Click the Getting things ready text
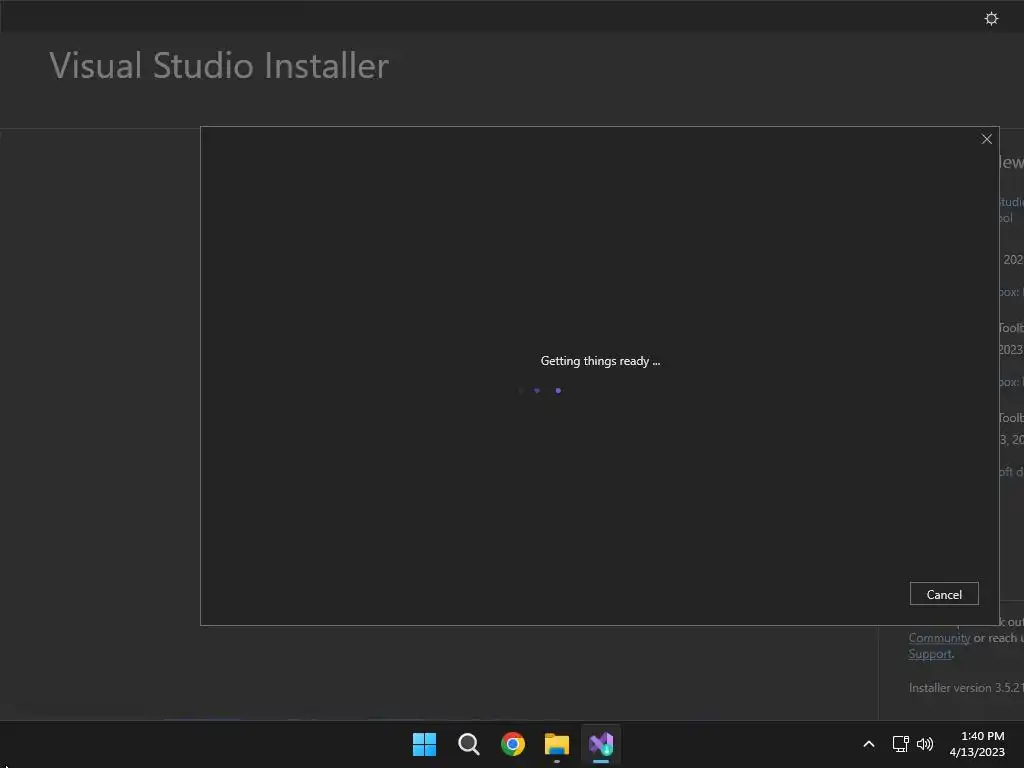This screenshot has width=1024, height=768. click(600, 361)
